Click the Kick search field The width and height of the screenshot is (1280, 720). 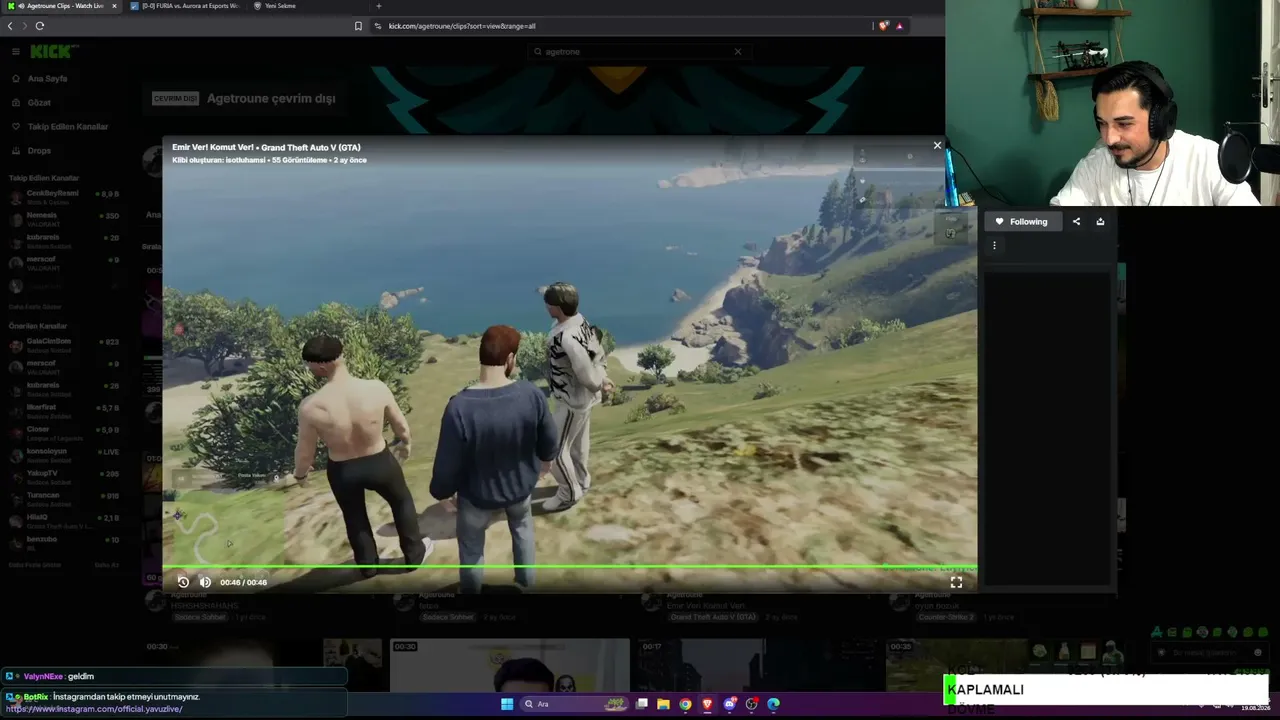[x=640, y=52]
